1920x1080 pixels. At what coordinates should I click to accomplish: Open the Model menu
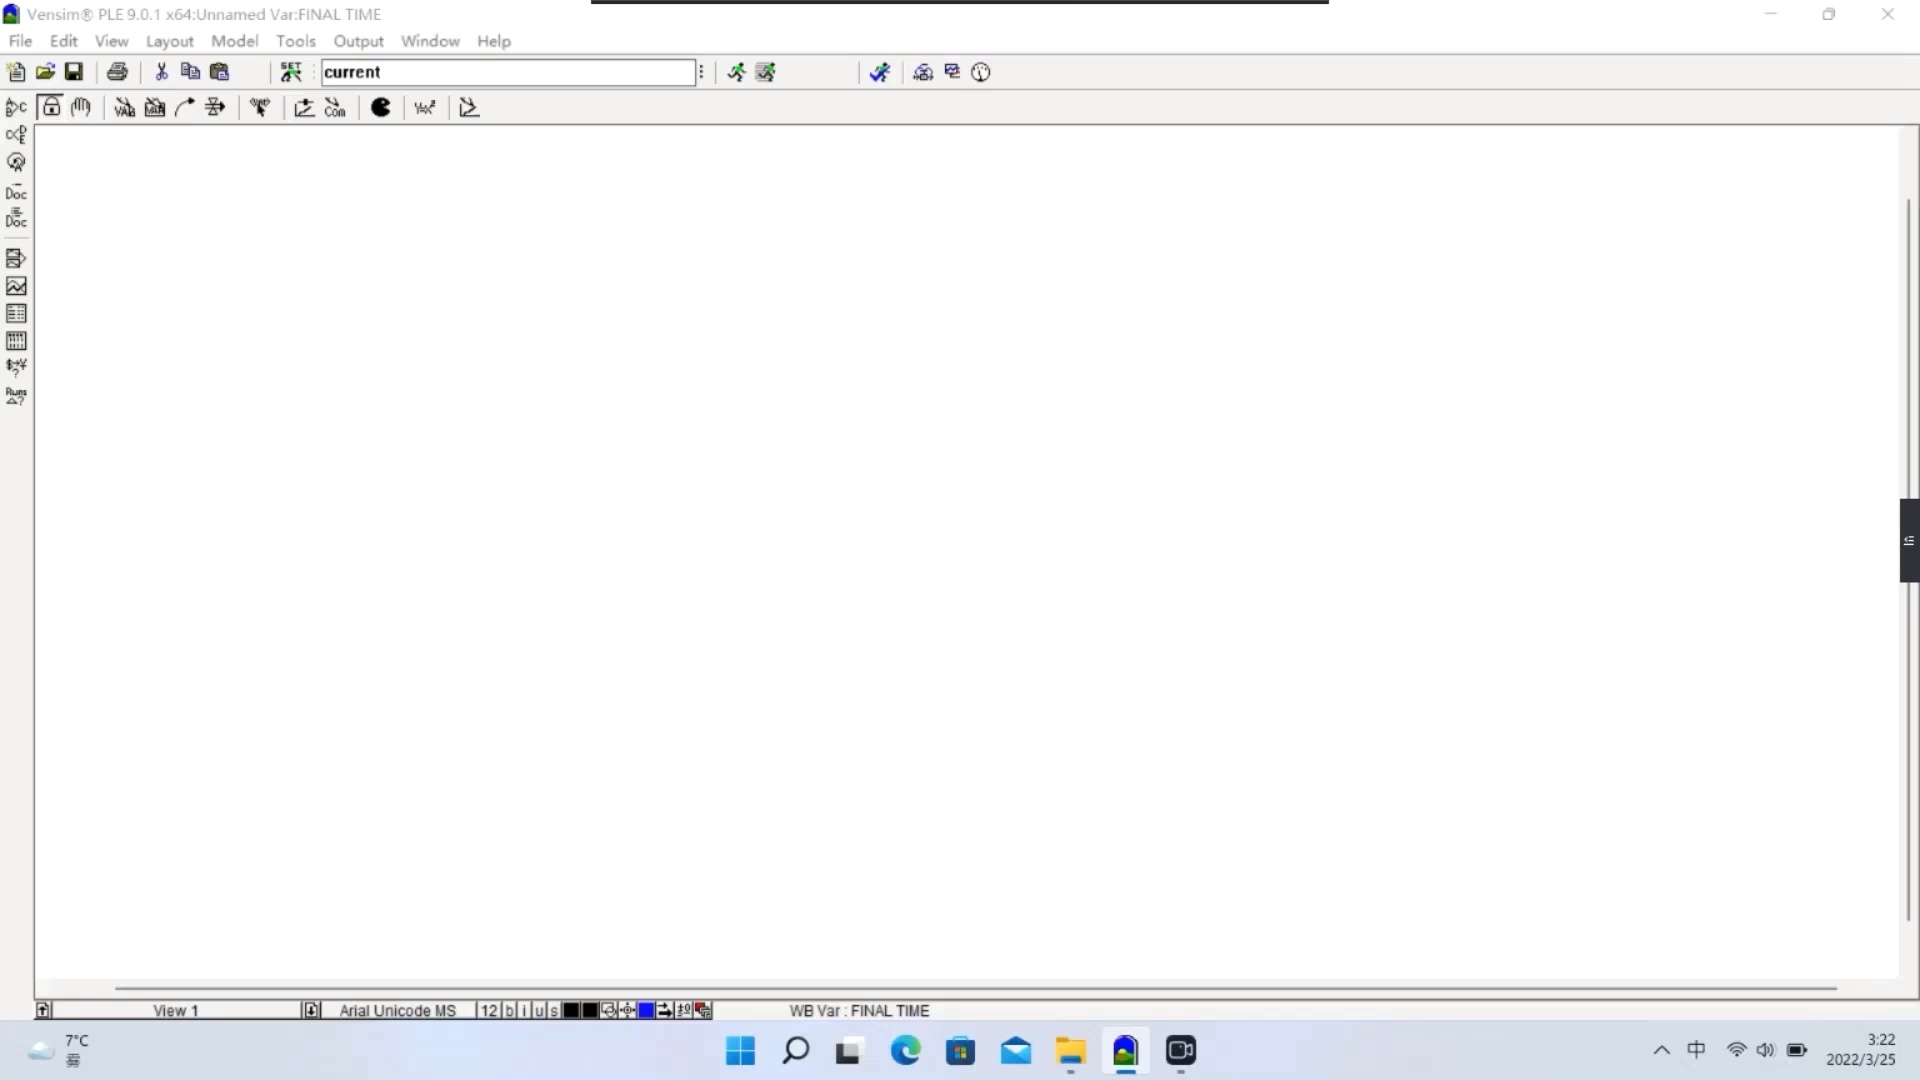pos(234,41)
